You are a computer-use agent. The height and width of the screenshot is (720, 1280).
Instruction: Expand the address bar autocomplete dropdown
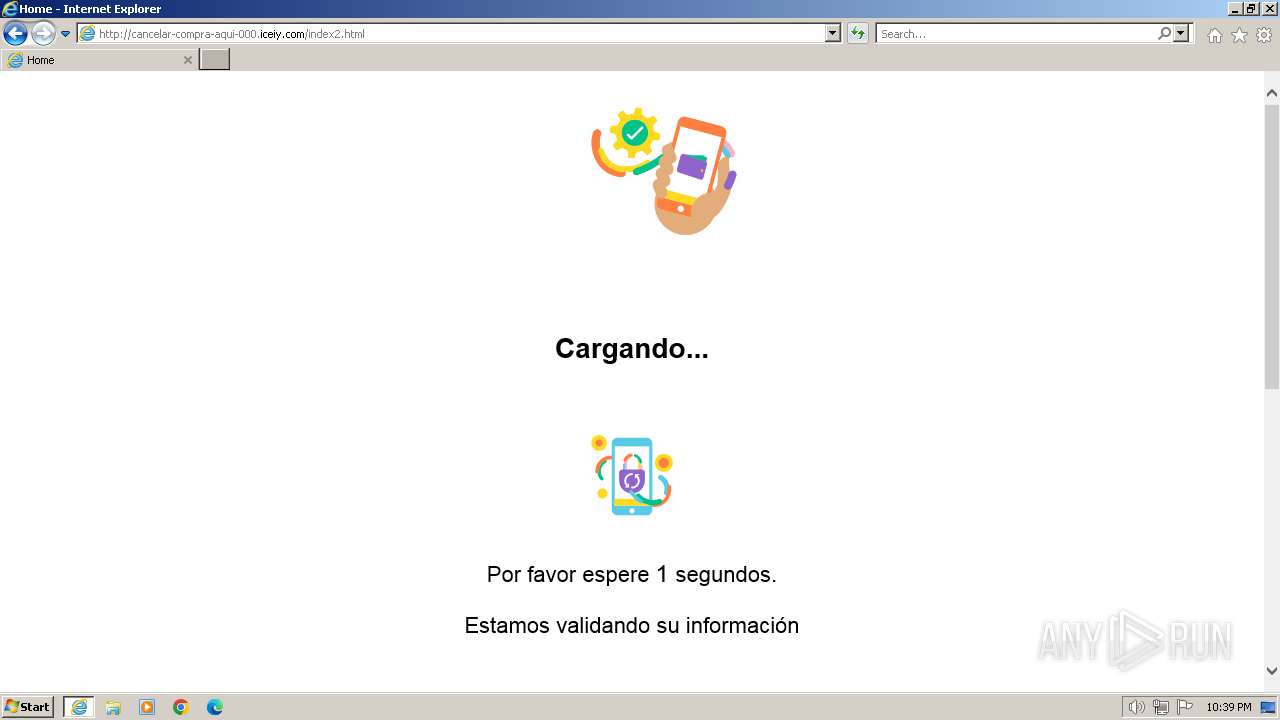[x=833, y=34]
